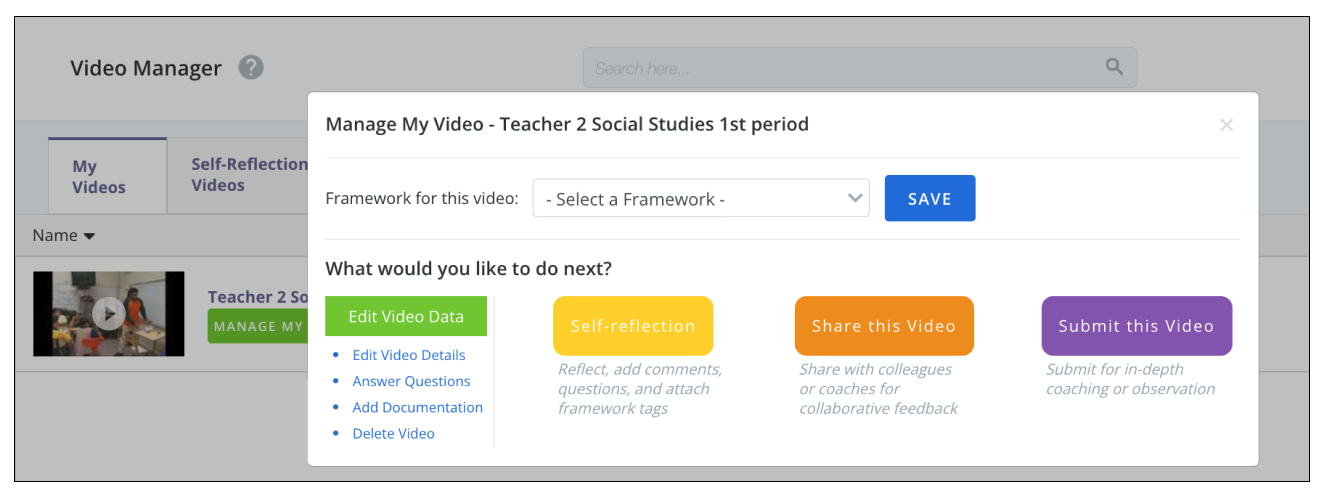The width and height of the screenshot is (1322, 492).
Task: Open the Edit Video Details link
Action: pyautogui.click(x=409, y=355)
